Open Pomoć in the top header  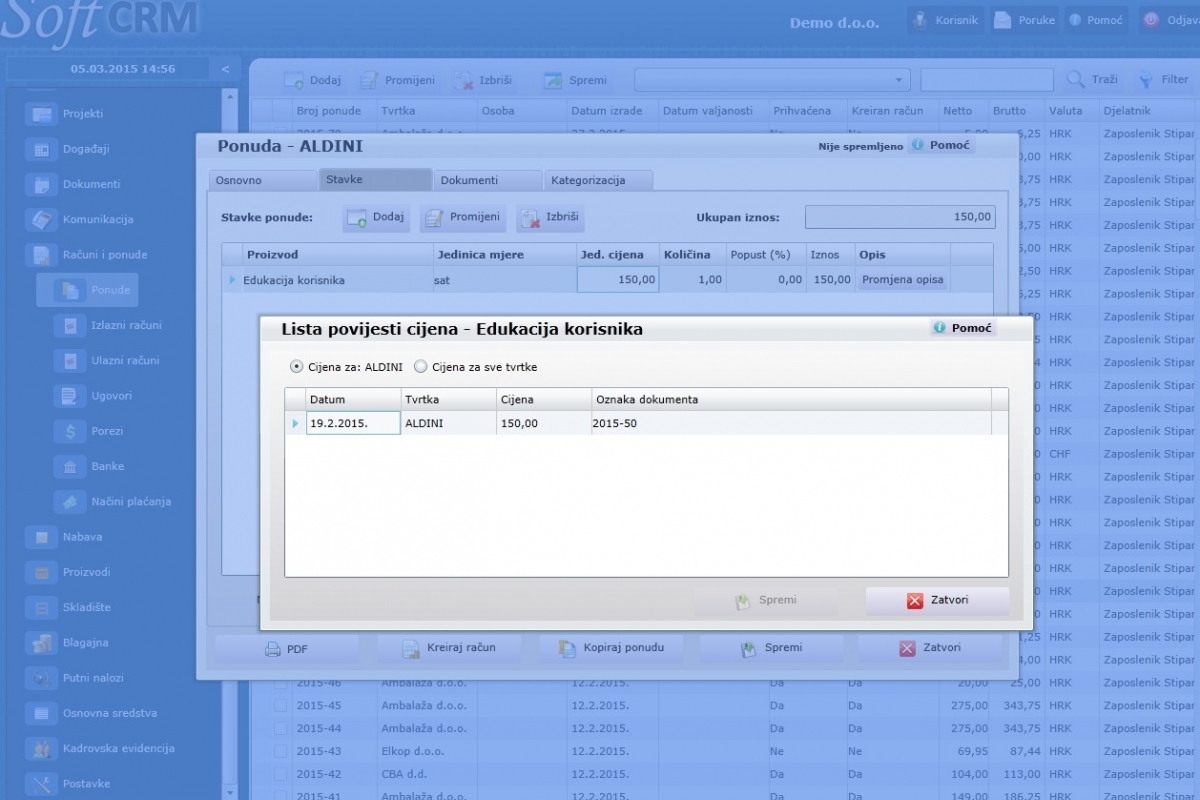tap(1096, 20)
